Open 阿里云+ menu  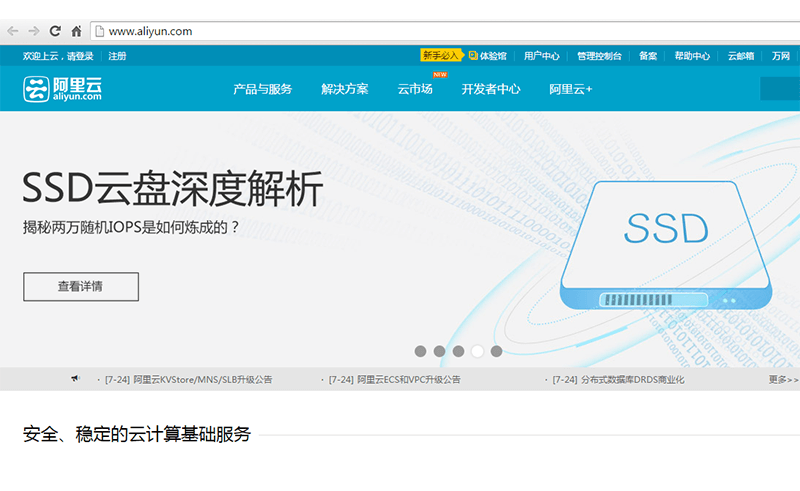coord(570,89)
